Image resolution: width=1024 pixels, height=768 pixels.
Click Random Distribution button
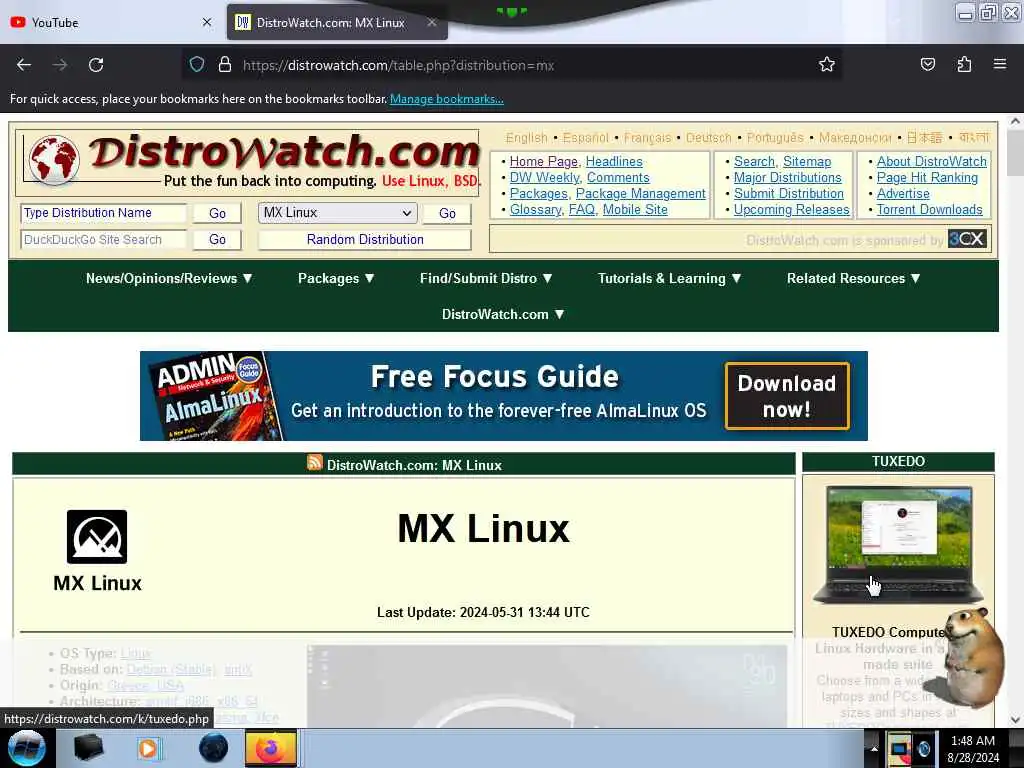click(365, 240)
